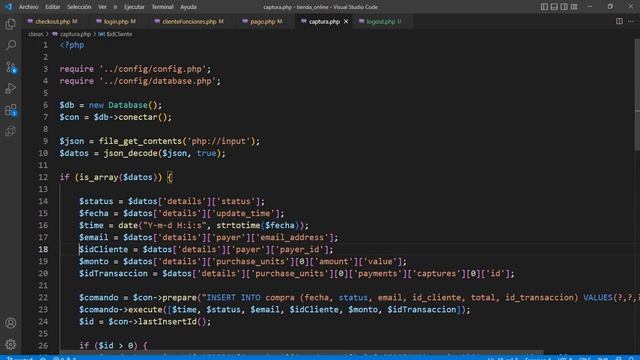Click the 'php://input' string
The height and width of the screenshot is (360, 640).
[219, 141]
